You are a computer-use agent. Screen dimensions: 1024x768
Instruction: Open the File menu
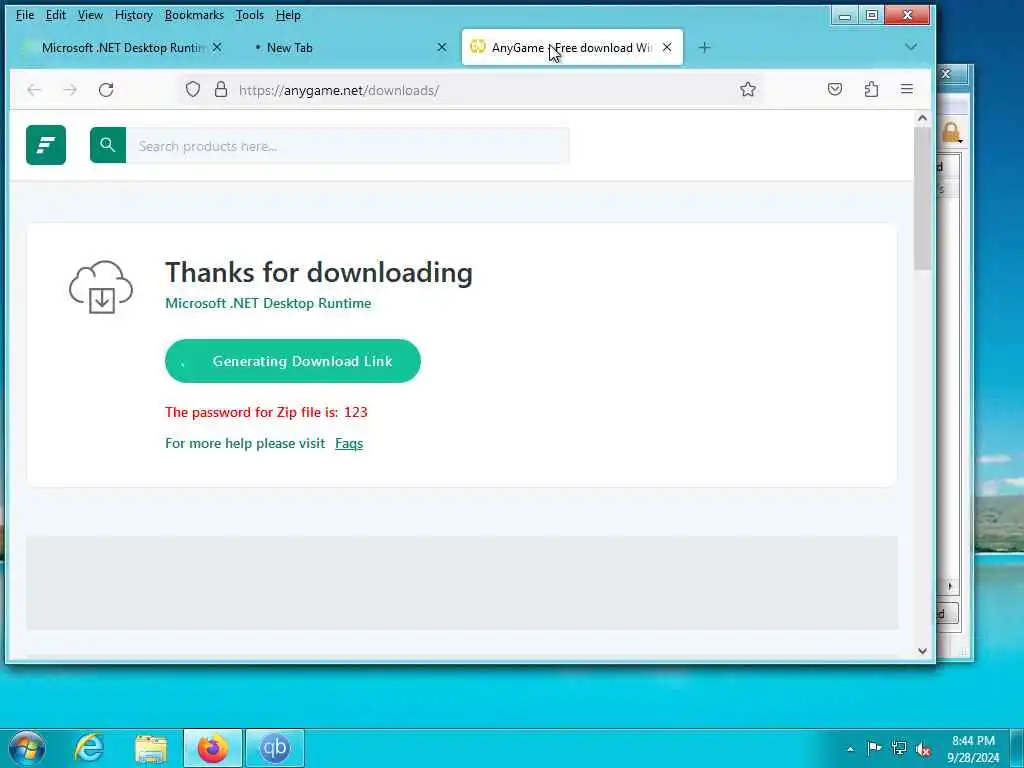click(25, 15)
